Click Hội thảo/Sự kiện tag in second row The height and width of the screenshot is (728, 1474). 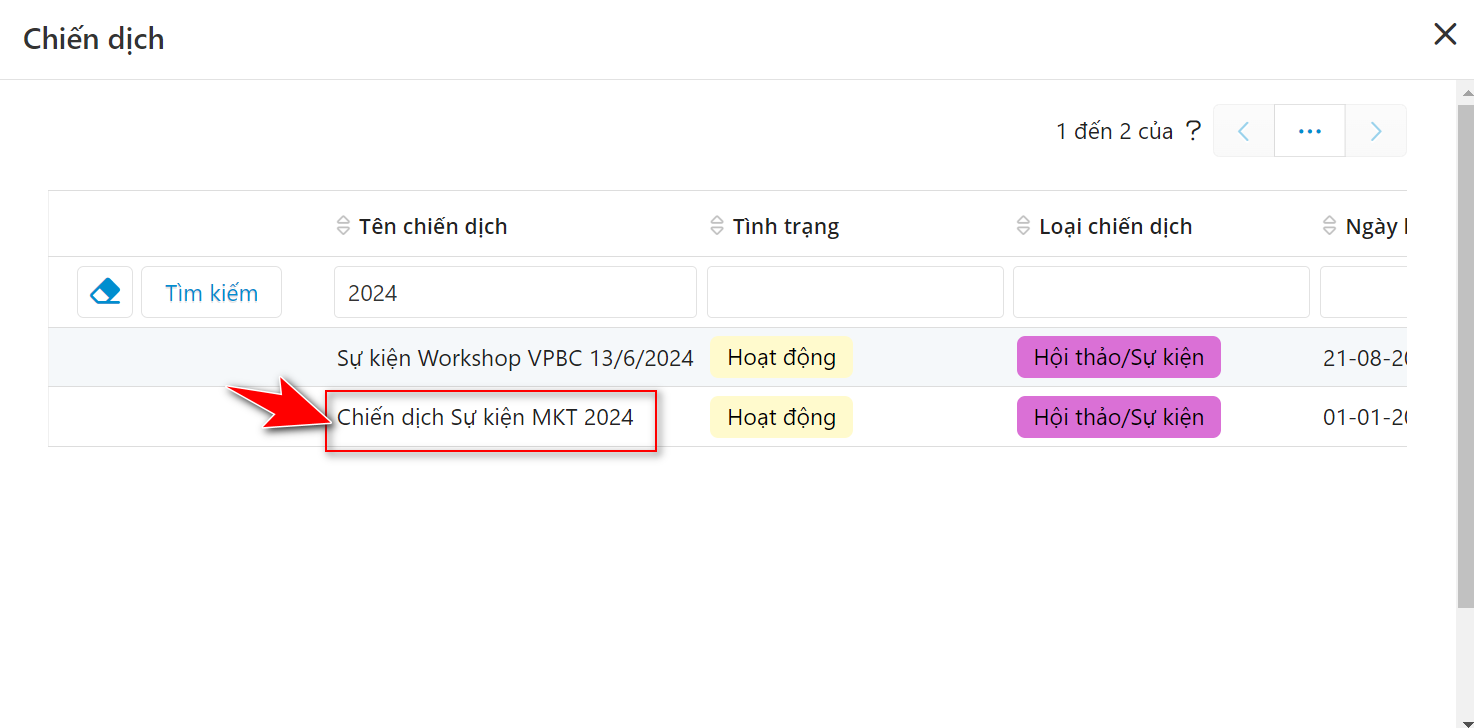tap(1118, 417)
